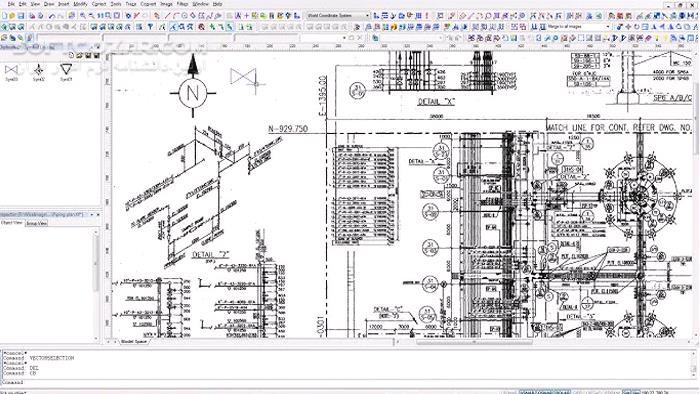Select the Sym03 valve symbol thumbnail

coord(11,72)
